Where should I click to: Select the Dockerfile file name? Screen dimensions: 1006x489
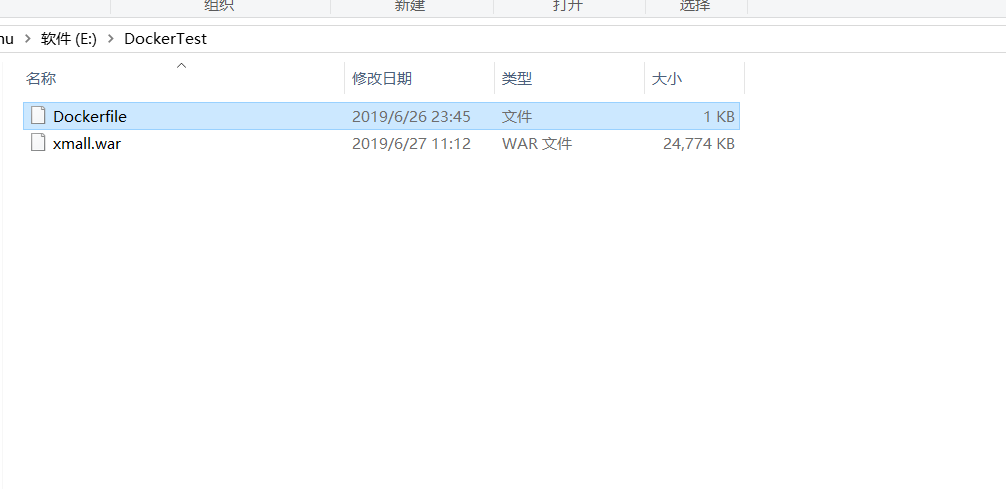coord(90,117)
